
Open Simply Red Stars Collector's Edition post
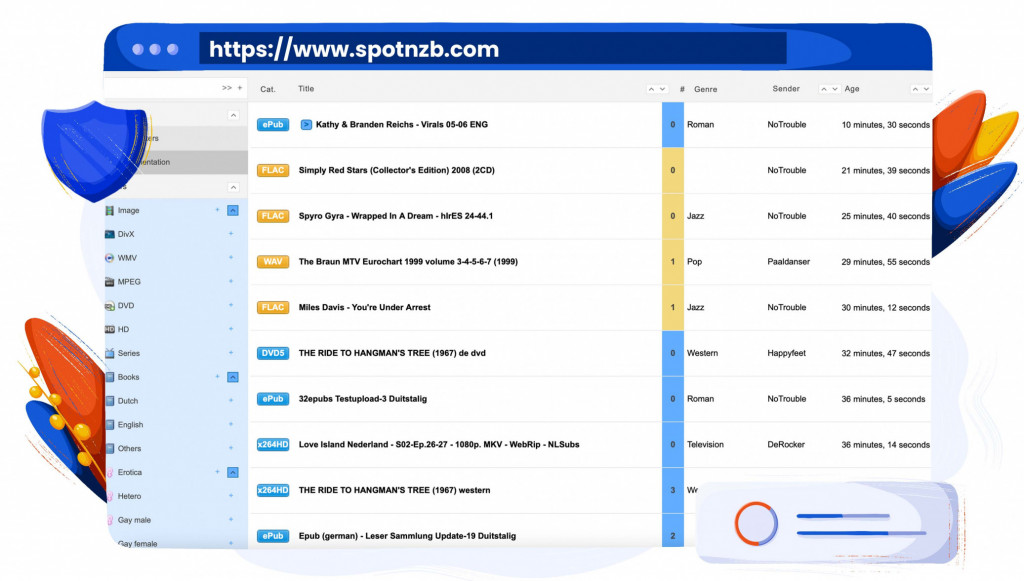[396, 170]
